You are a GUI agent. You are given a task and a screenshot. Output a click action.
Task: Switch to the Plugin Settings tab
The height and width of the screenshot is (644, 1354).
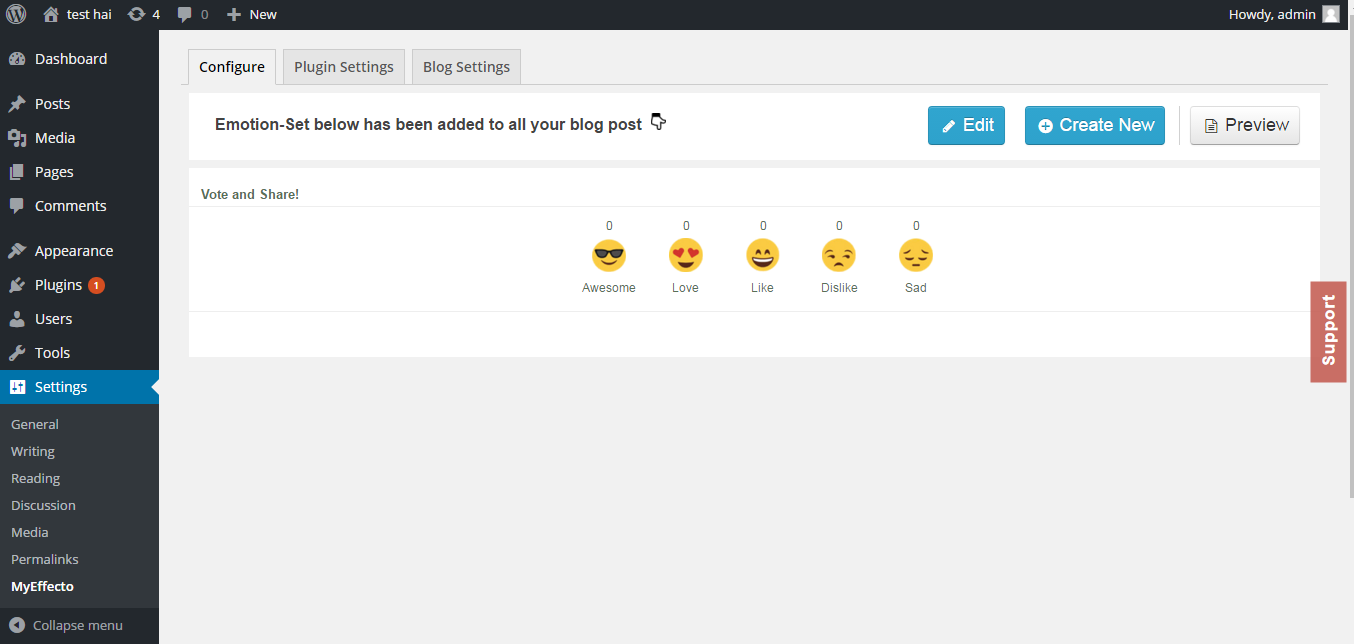tap(344, 67)
